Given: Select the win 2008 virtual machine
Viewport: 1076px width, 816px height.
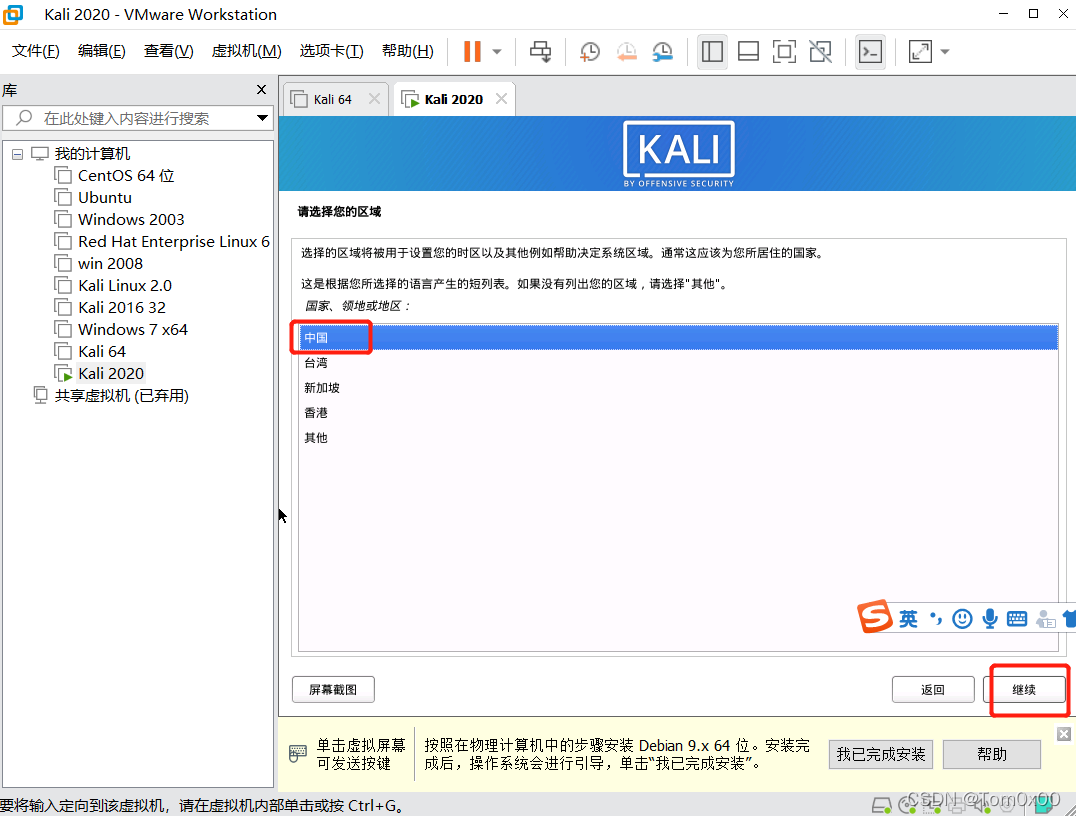Looking at the screenshot, I should tap(110, 264).
